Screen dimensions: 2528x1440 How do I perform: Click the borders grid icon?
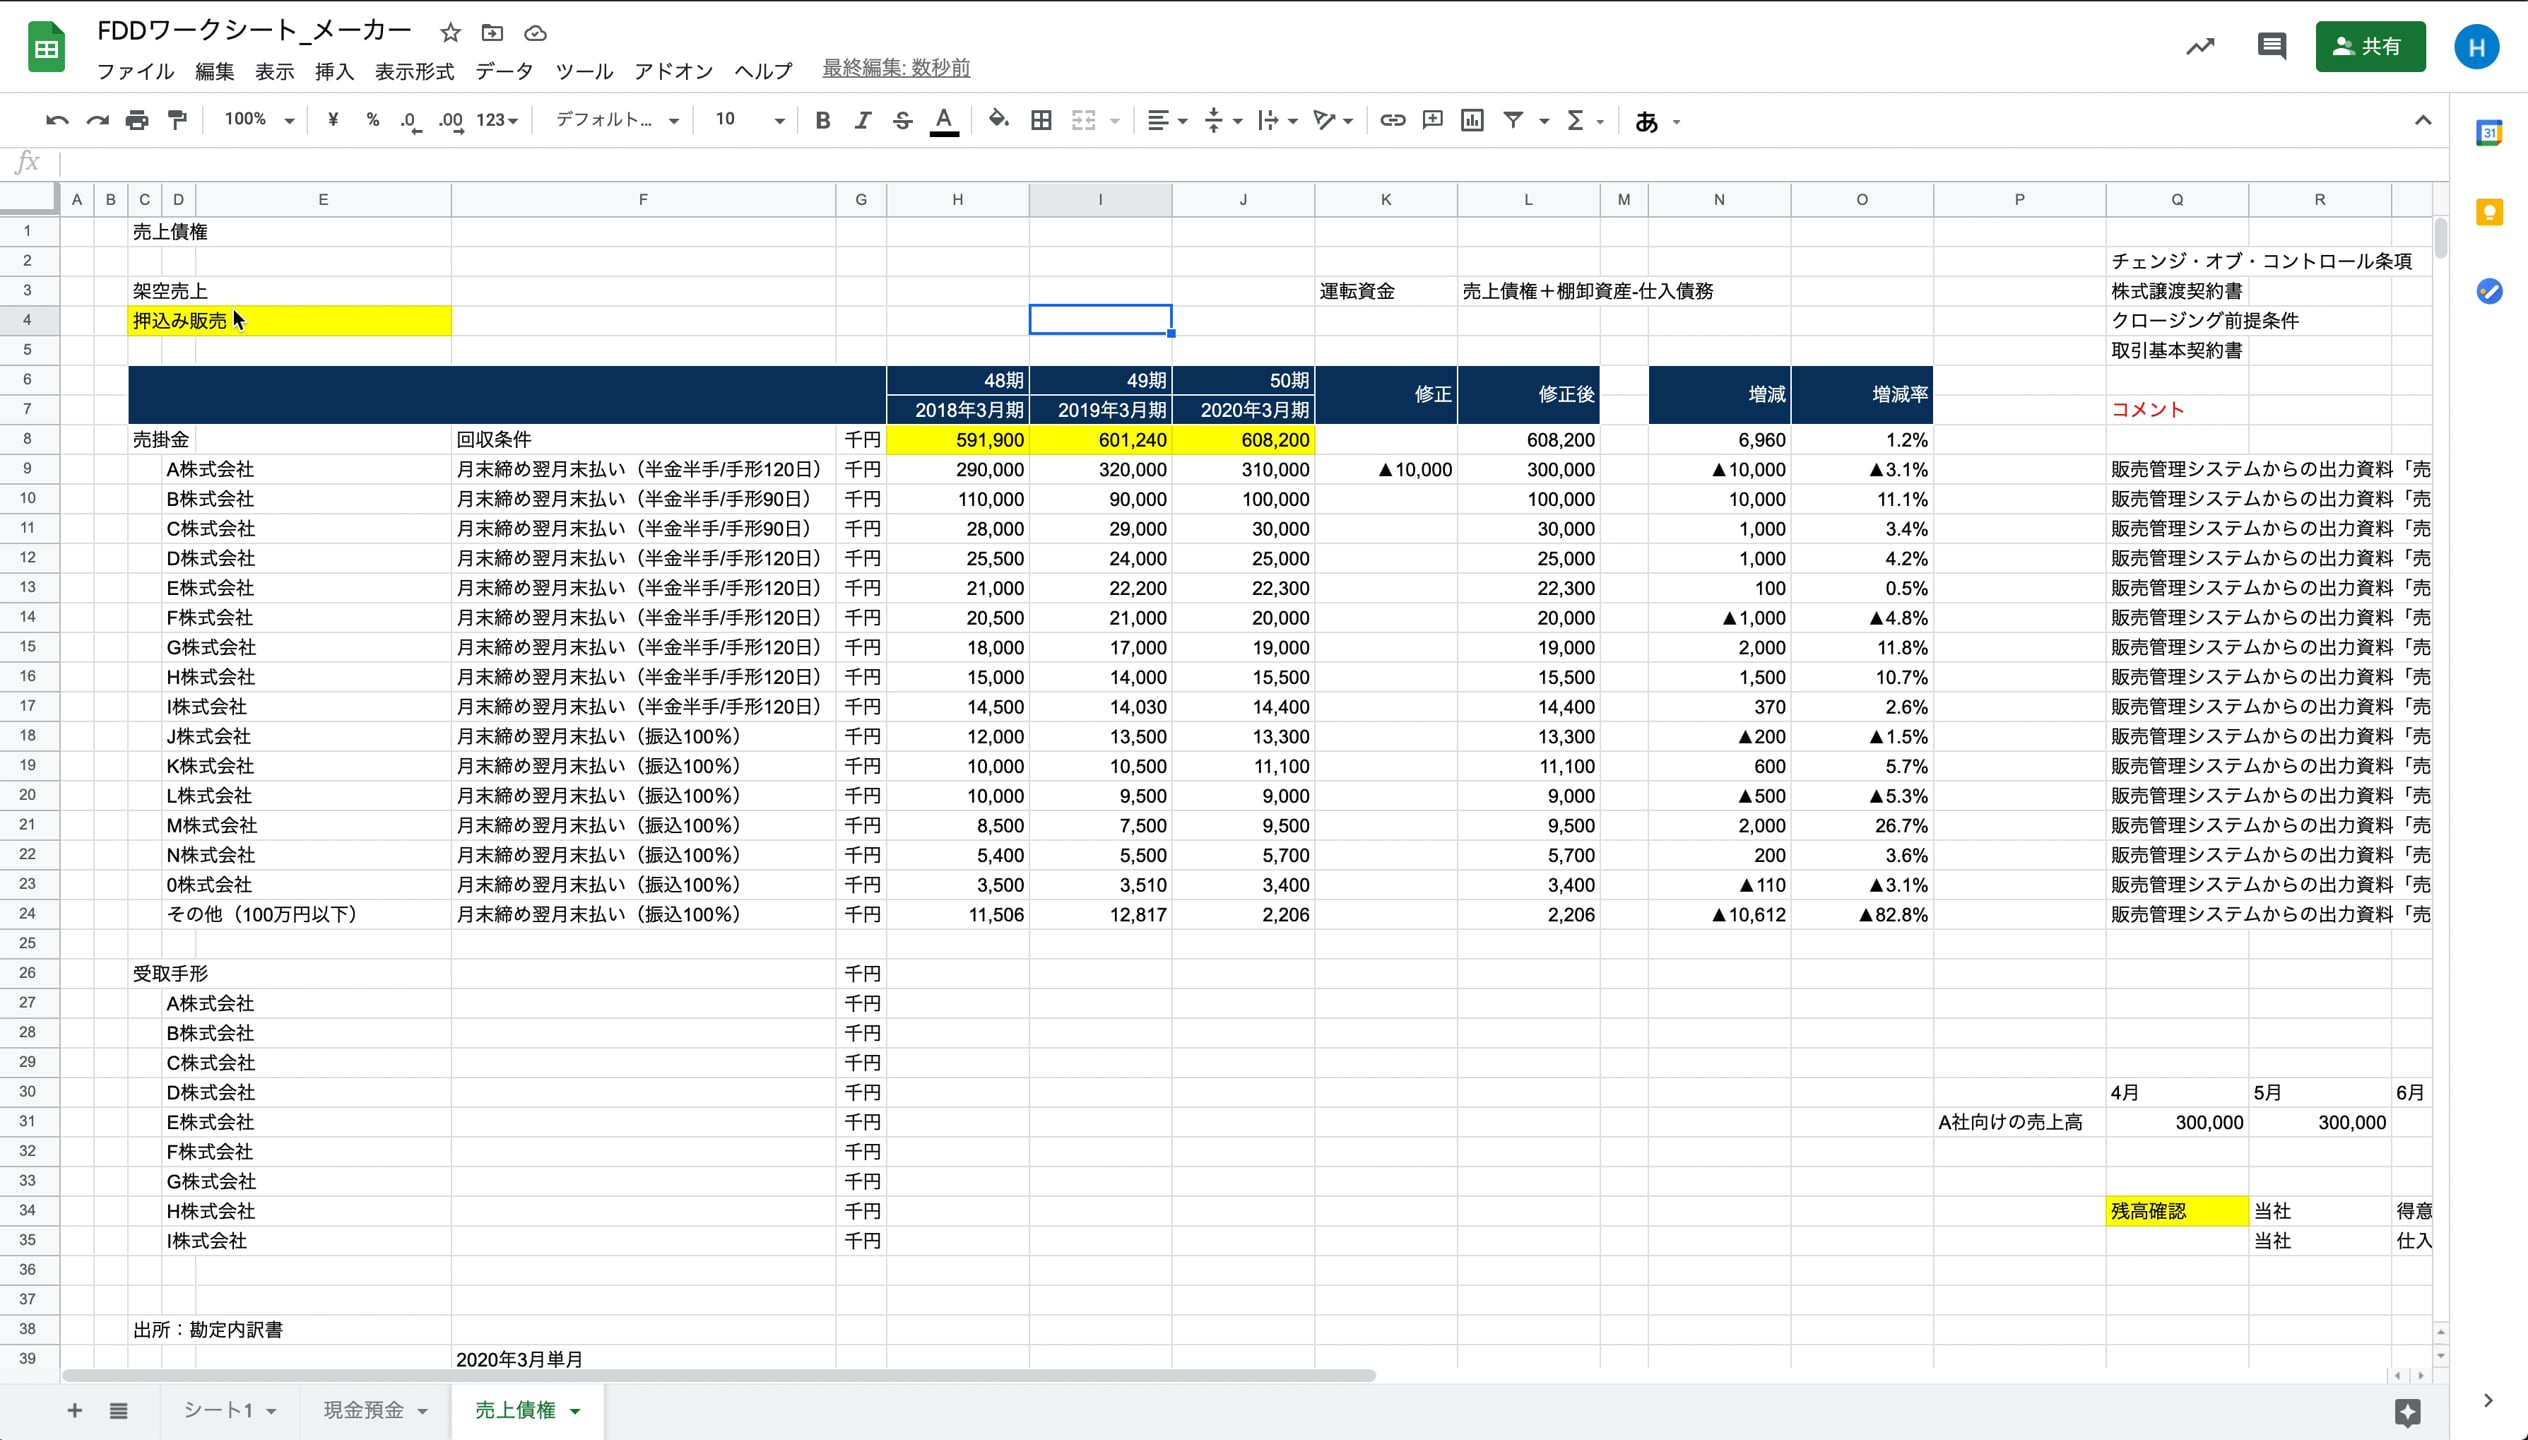click(1041, 121)
